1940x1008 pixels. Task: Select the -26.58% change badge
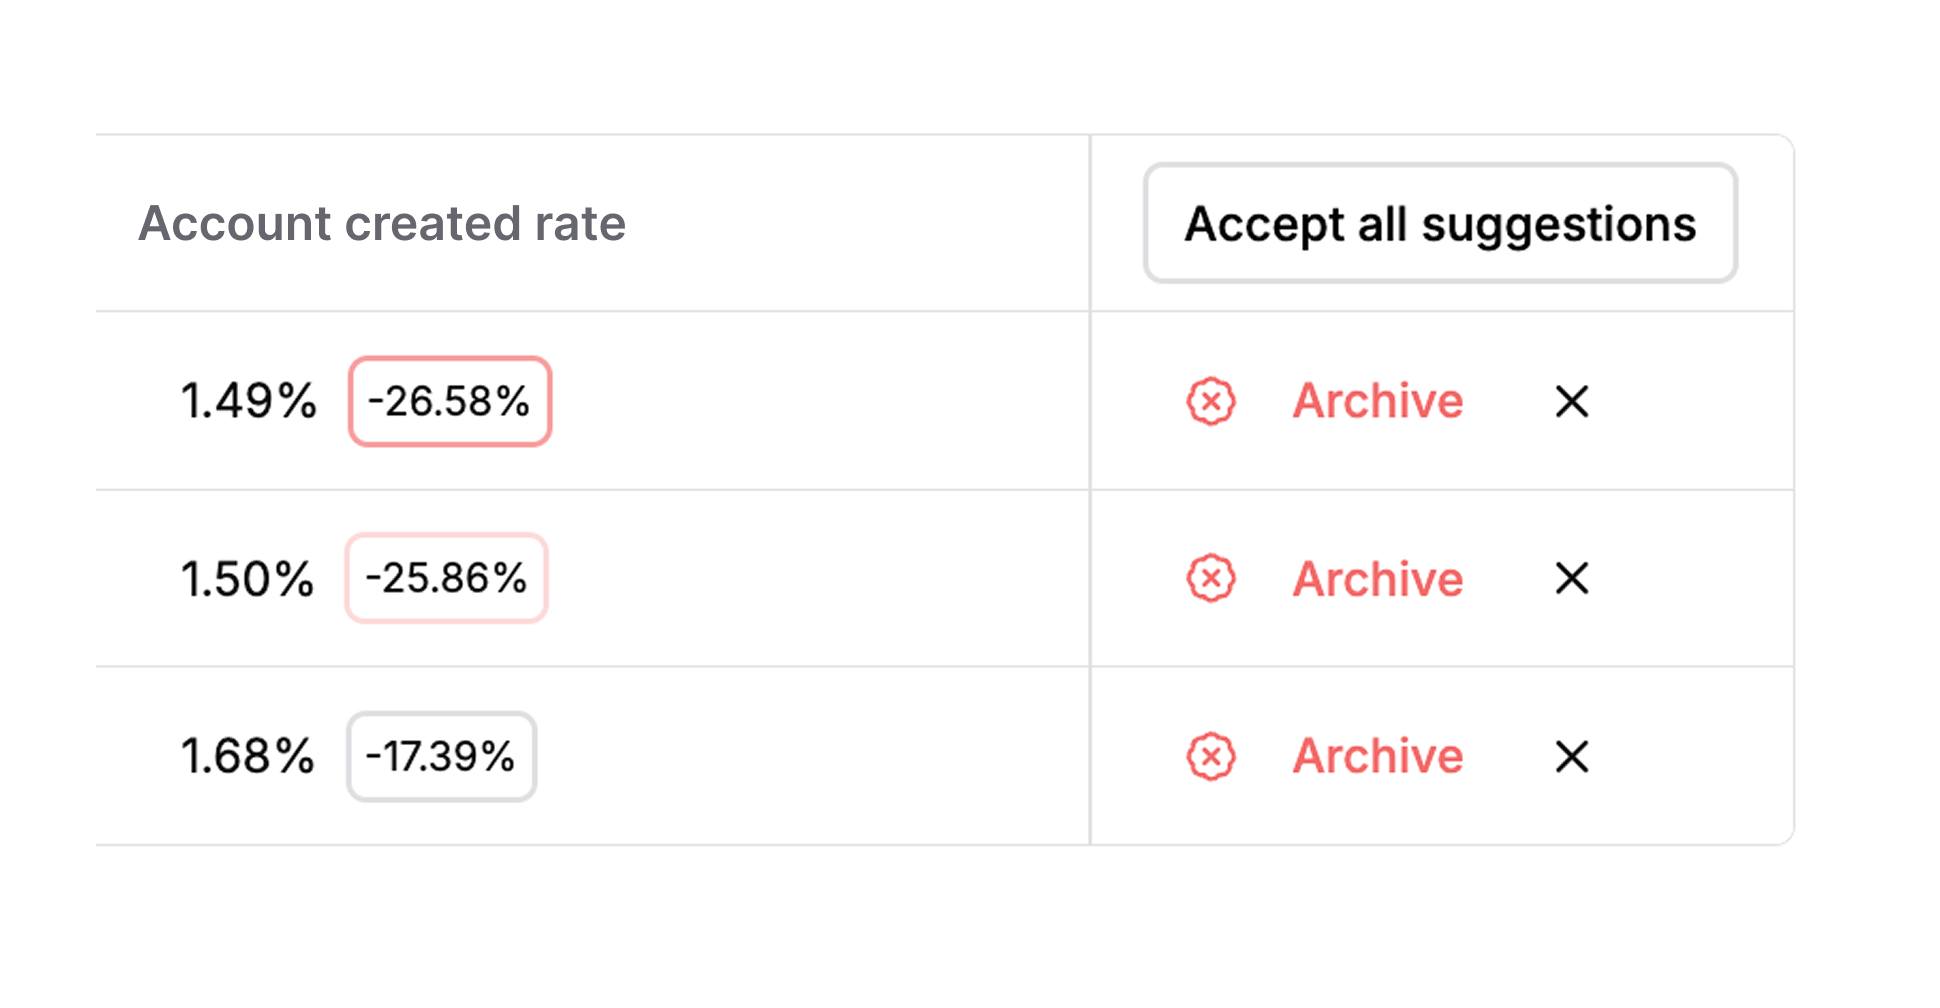pos(448,401)
